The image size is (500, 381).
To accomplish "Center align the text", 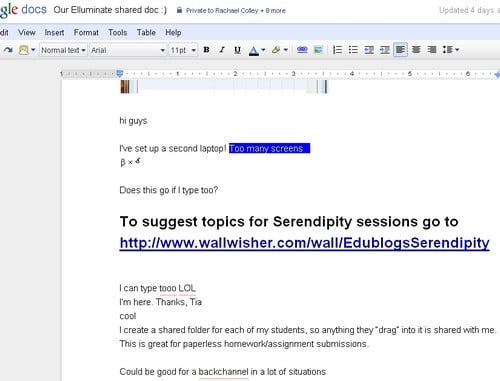I will pos(416,50).
